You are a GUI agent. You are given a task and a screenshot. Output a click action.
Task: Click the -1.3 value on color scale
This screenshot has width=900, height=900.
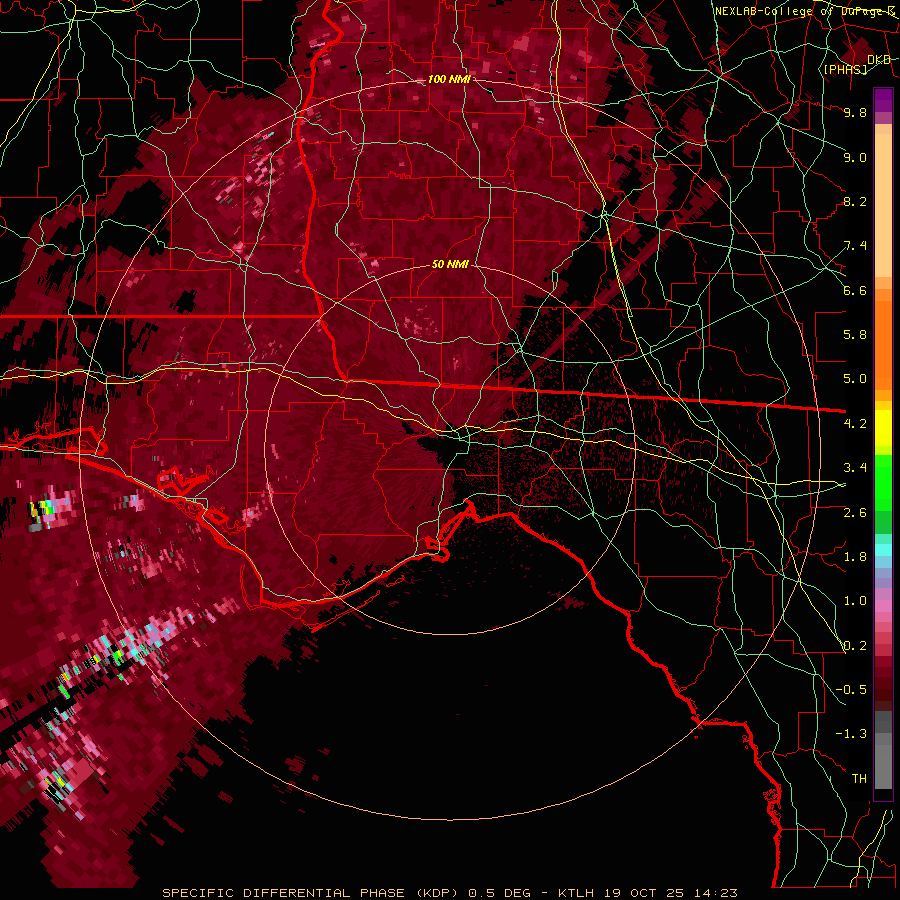tap(851, 734)
